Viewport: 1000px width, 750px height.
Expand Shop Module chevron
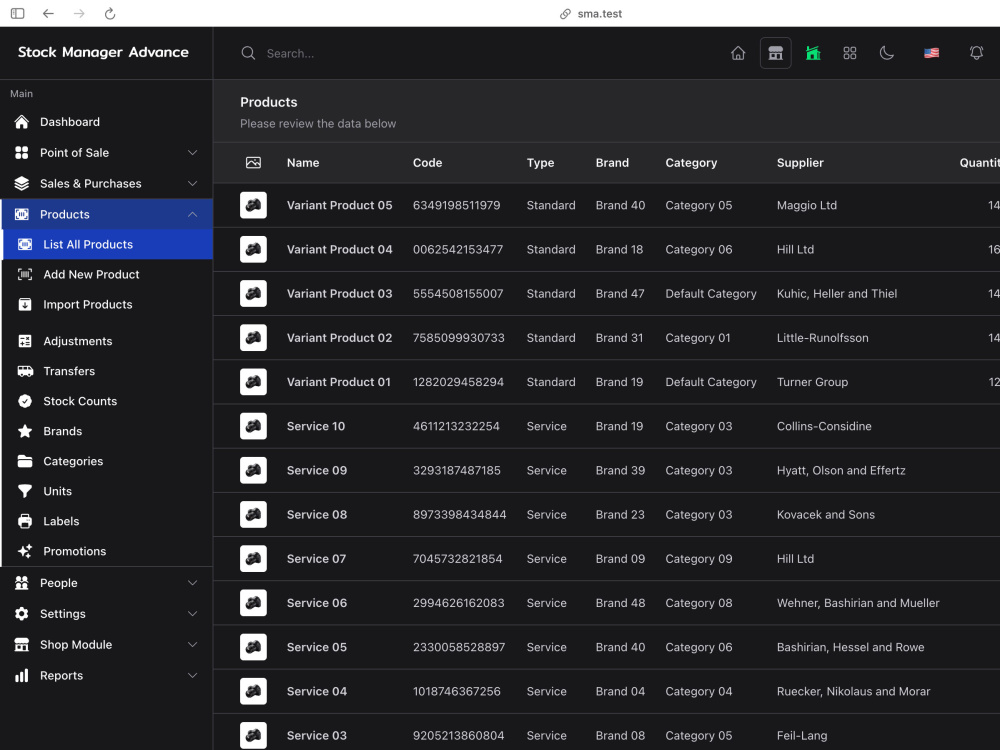click(192, 644)
